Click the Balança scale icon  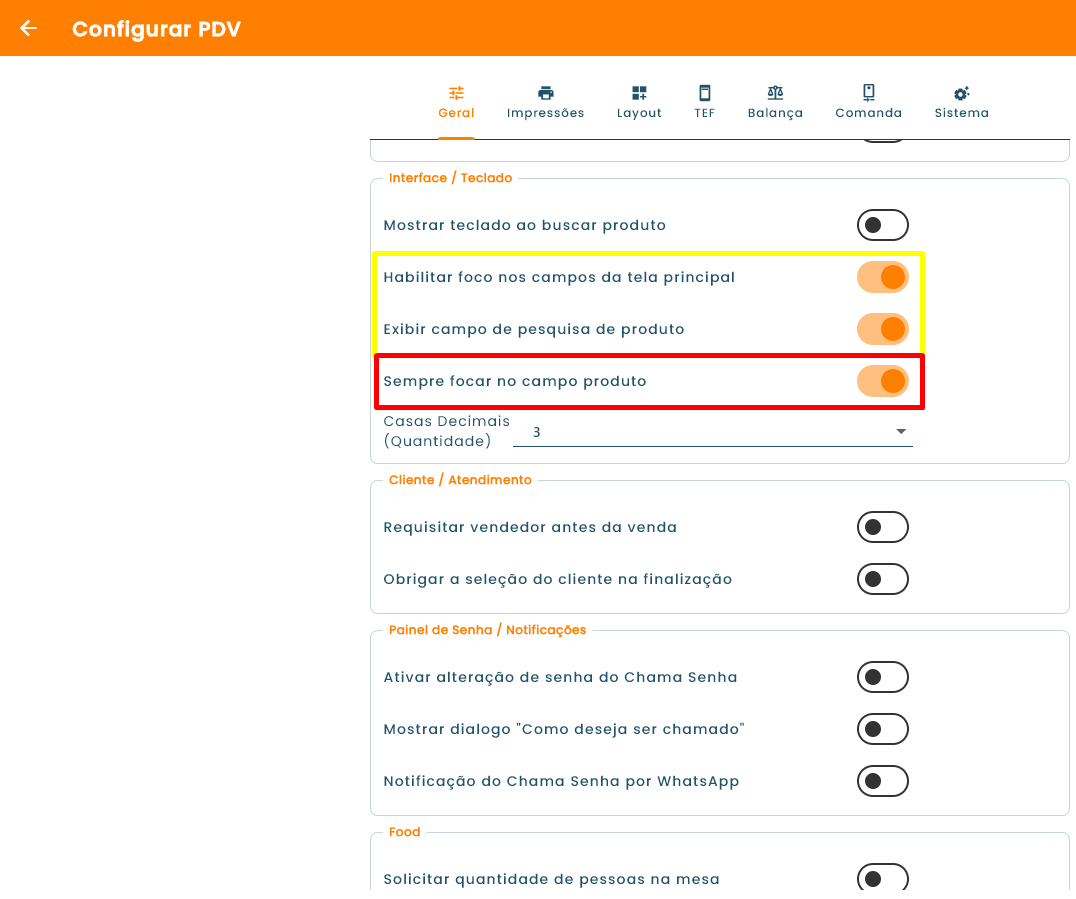[775, 93]
